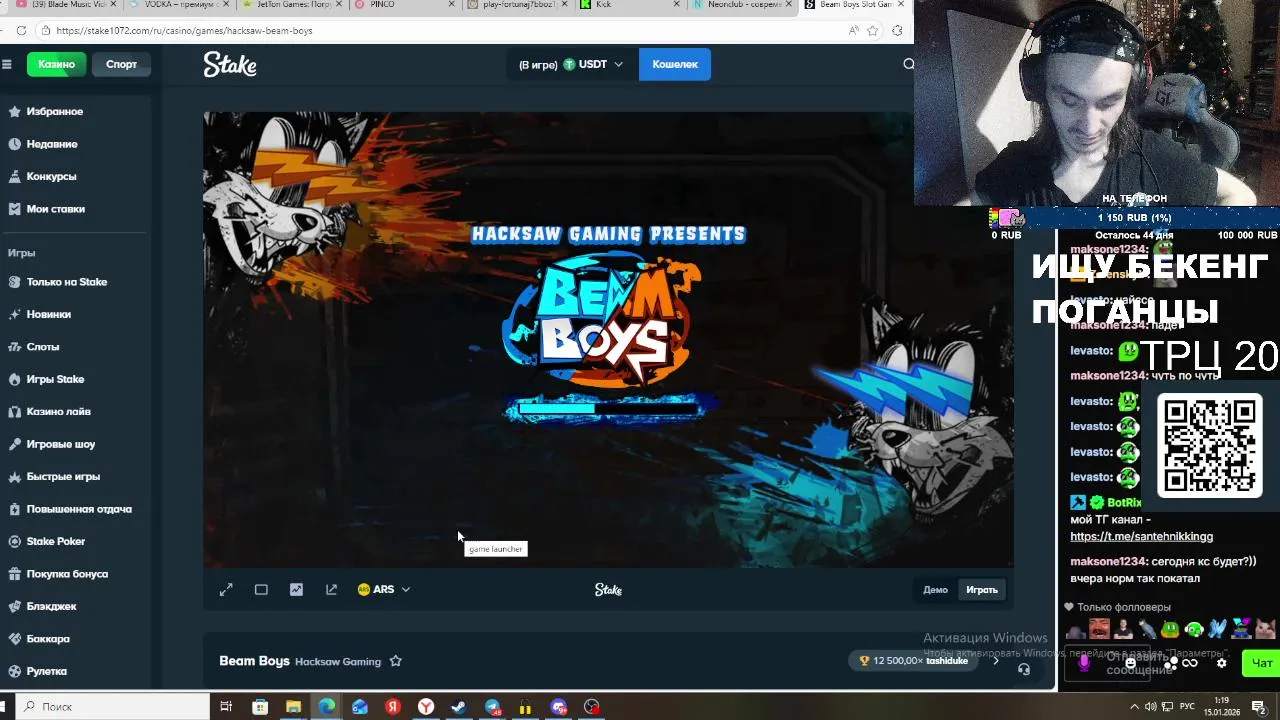Click the clock icon next to Недавние

(14, 144)
